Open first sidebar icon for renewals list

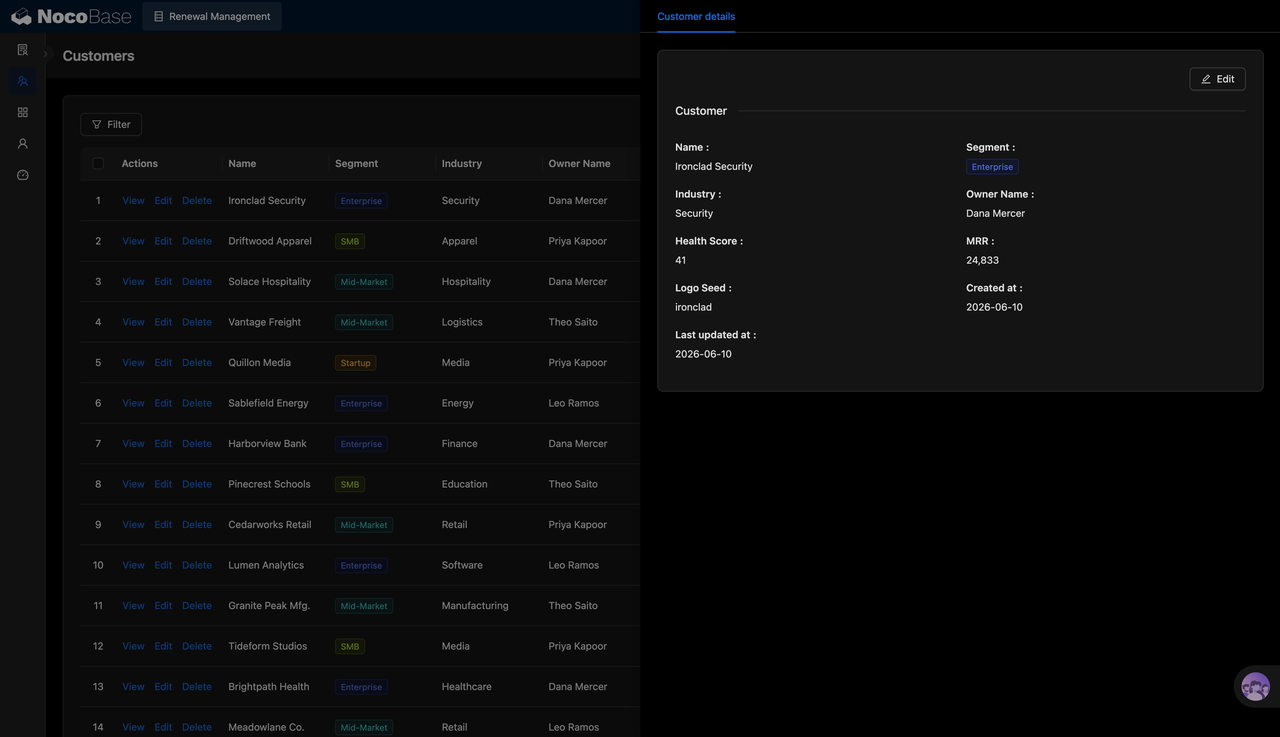pos(22,50)
